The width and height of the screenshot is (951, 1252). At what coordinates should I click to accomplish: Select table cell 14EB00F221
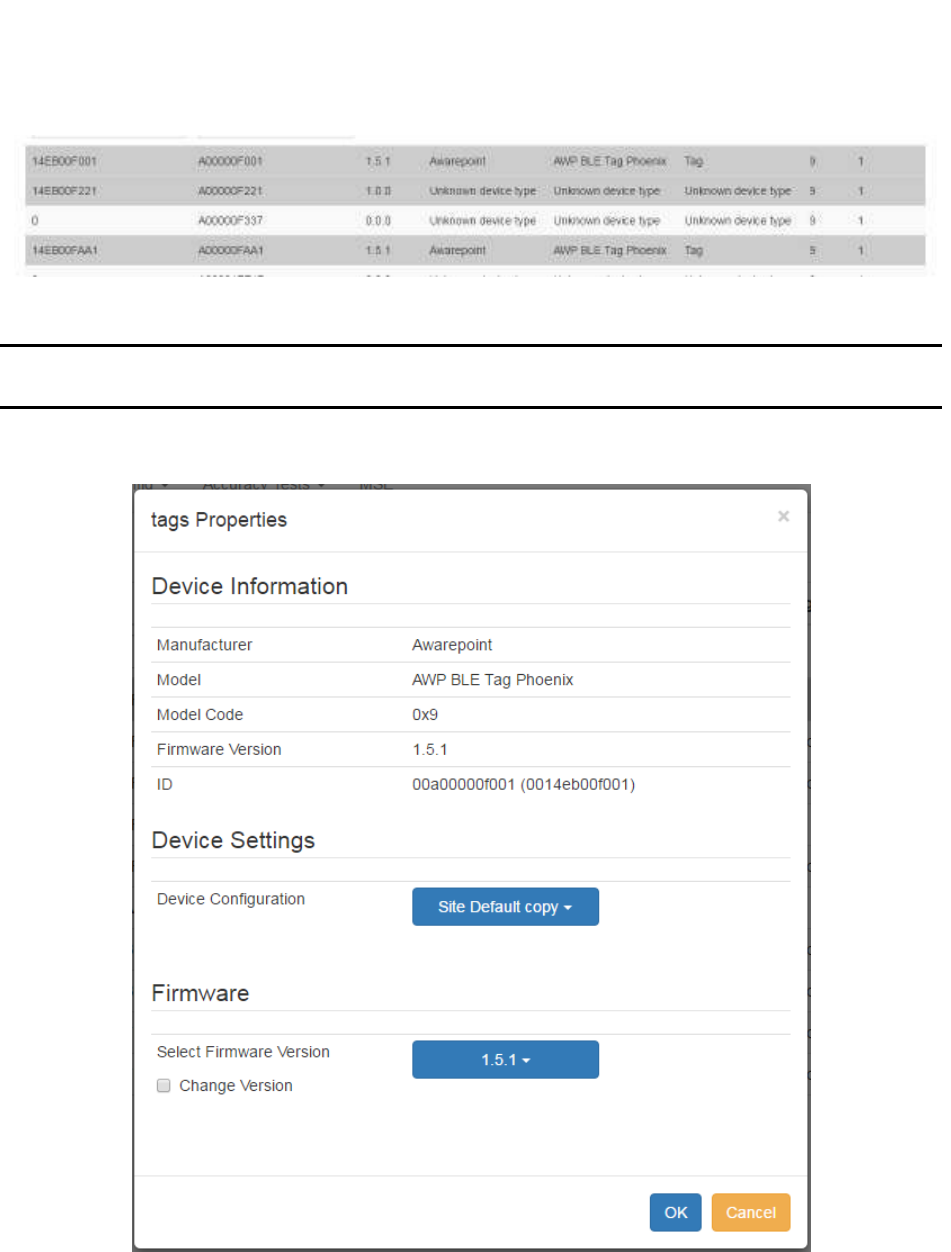[x=64, y=190]
